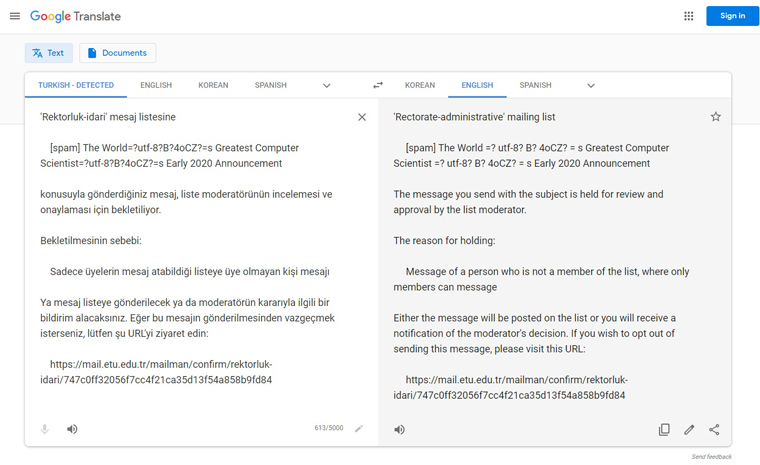The height and width of the screenshot is (465, 760).
Task: Select Korean as source language
Action: point(213,85)
